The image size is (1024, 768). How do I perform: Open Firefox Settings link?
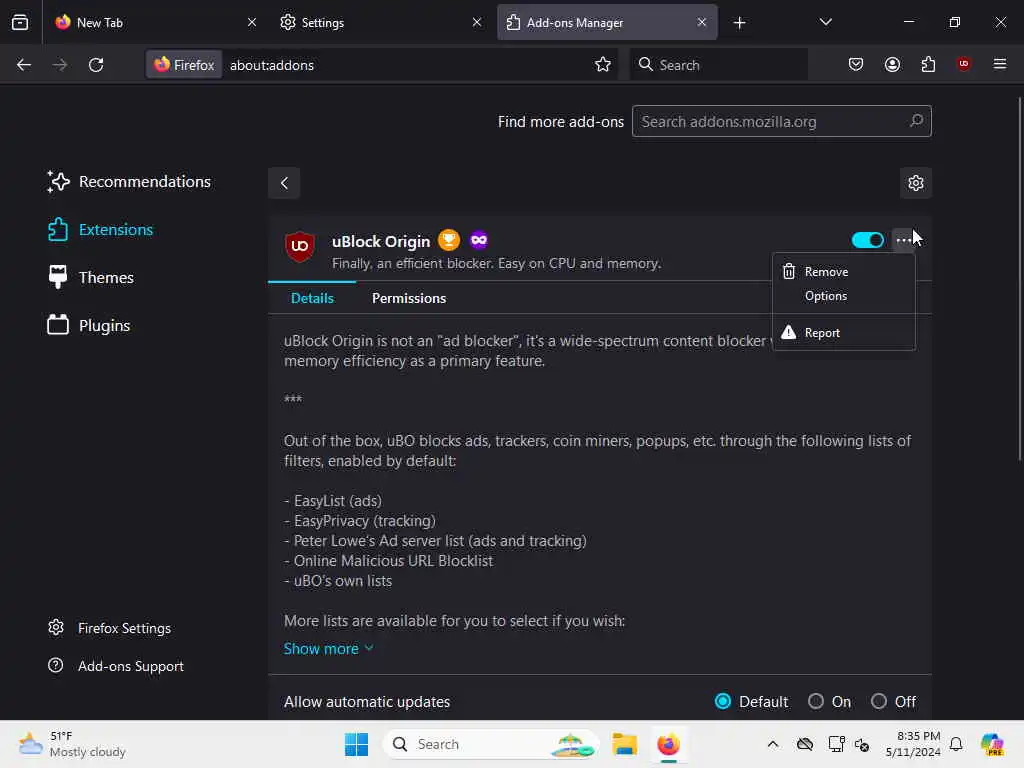point(109,628)
